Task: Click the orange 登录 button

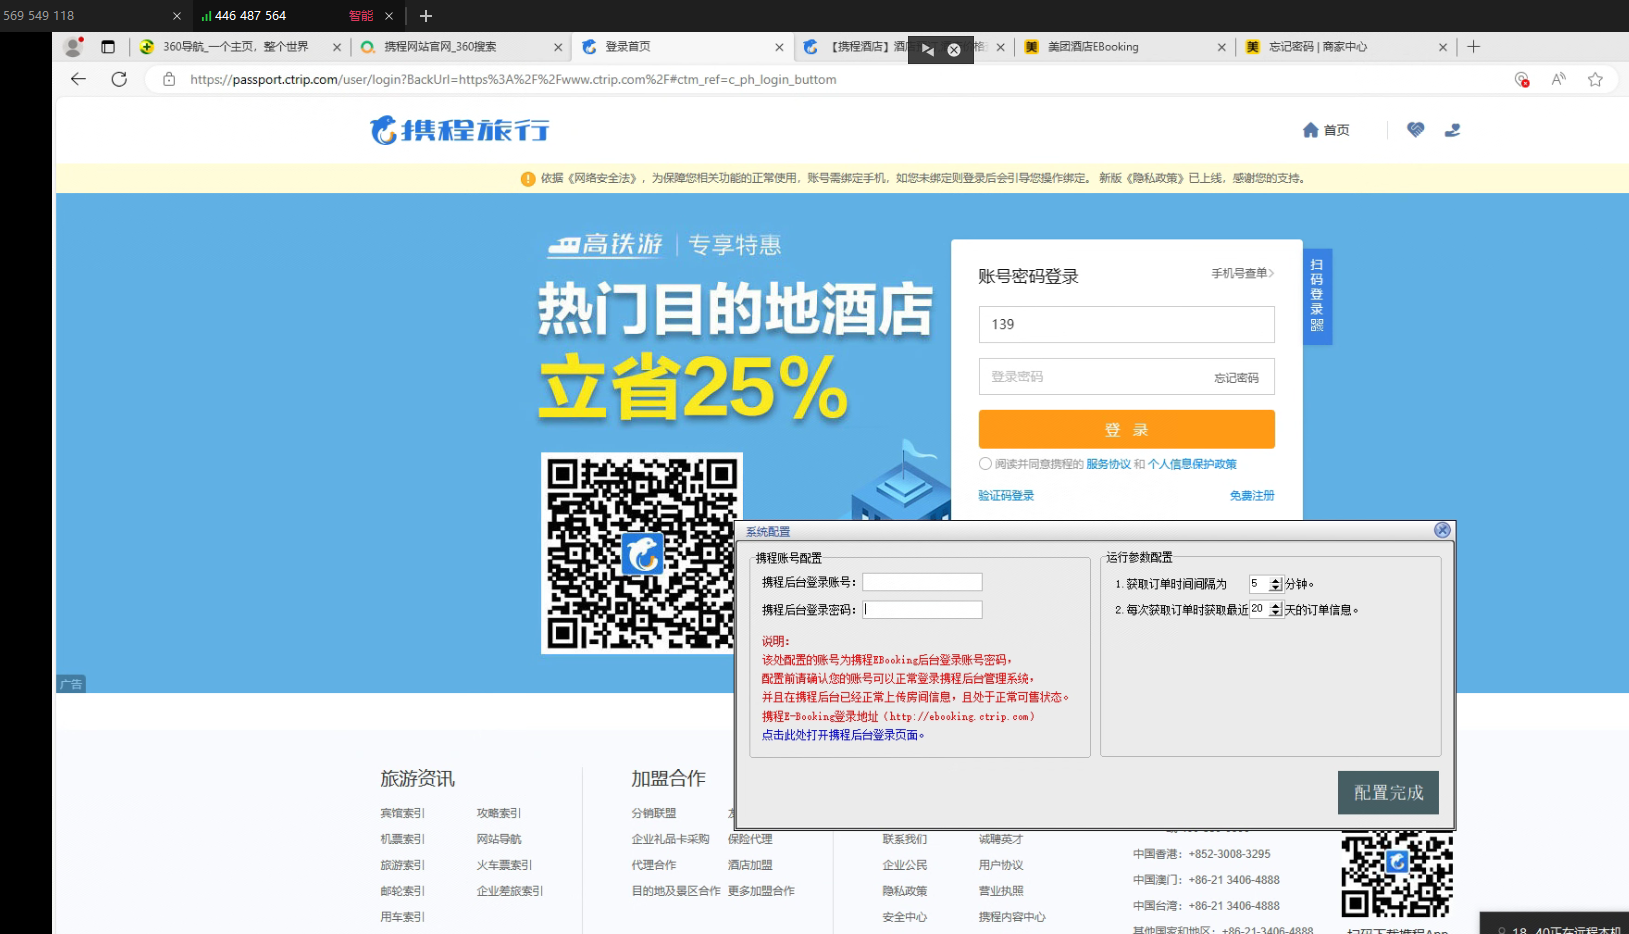Action: click(1126, 429)
